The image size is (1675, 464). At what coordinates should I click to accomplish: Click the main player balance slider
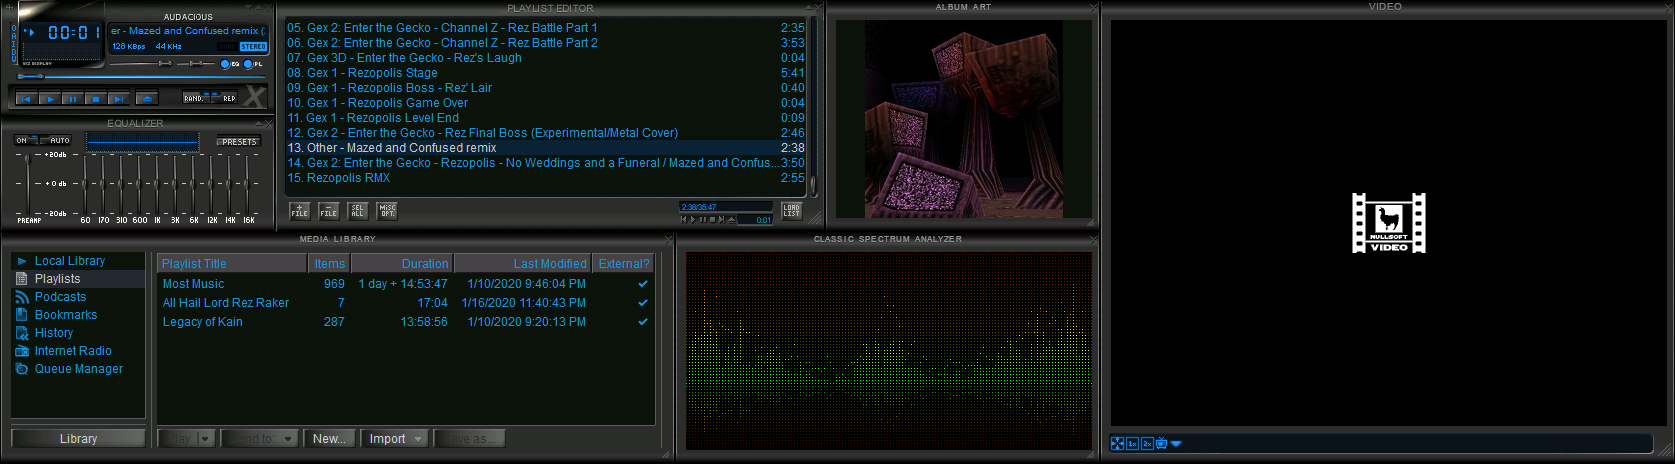coord(195,64)
